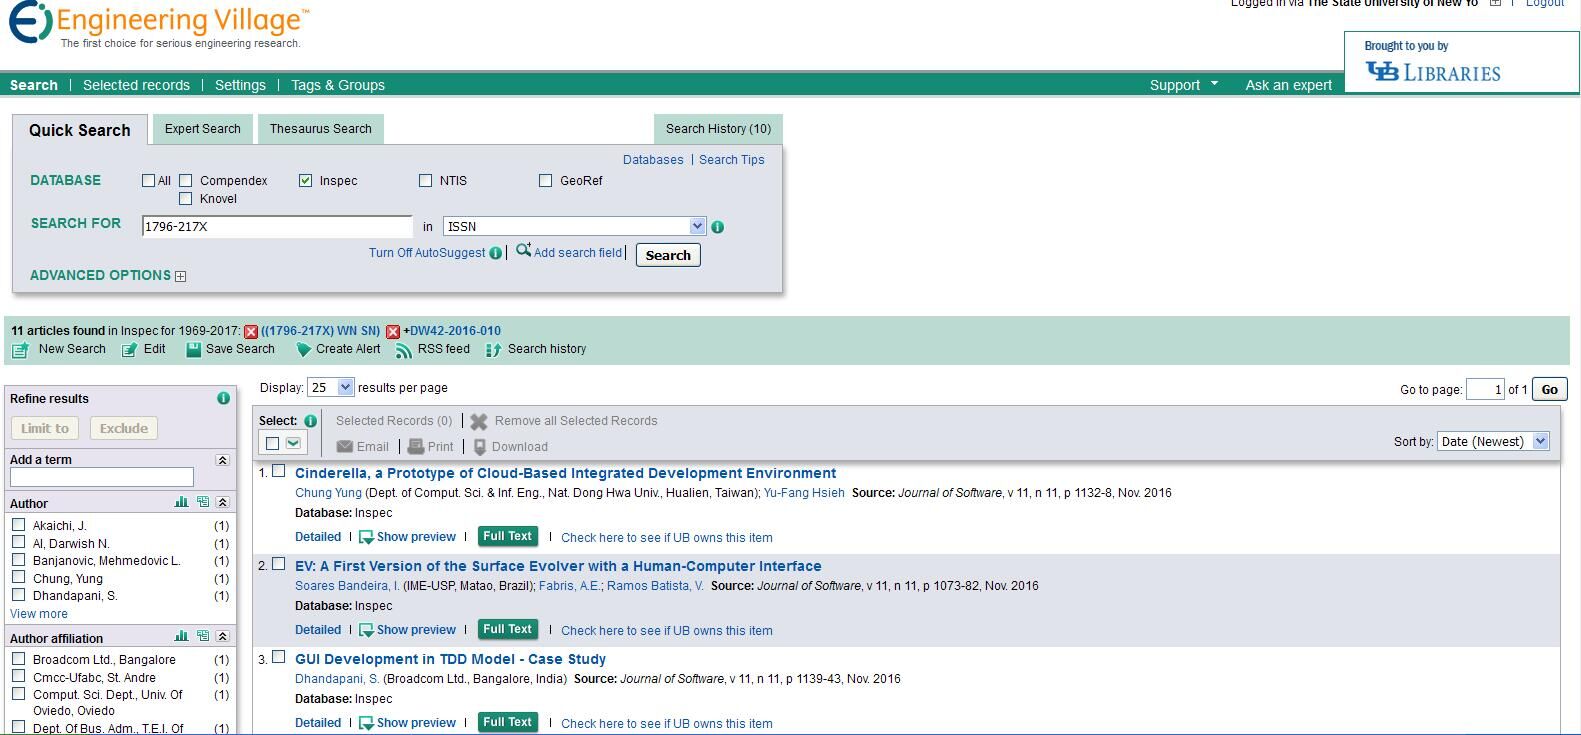Tick checkbox for record 3 GUI Development
1581x735 pixels.
pyautogui.click(x=279, y=657)
